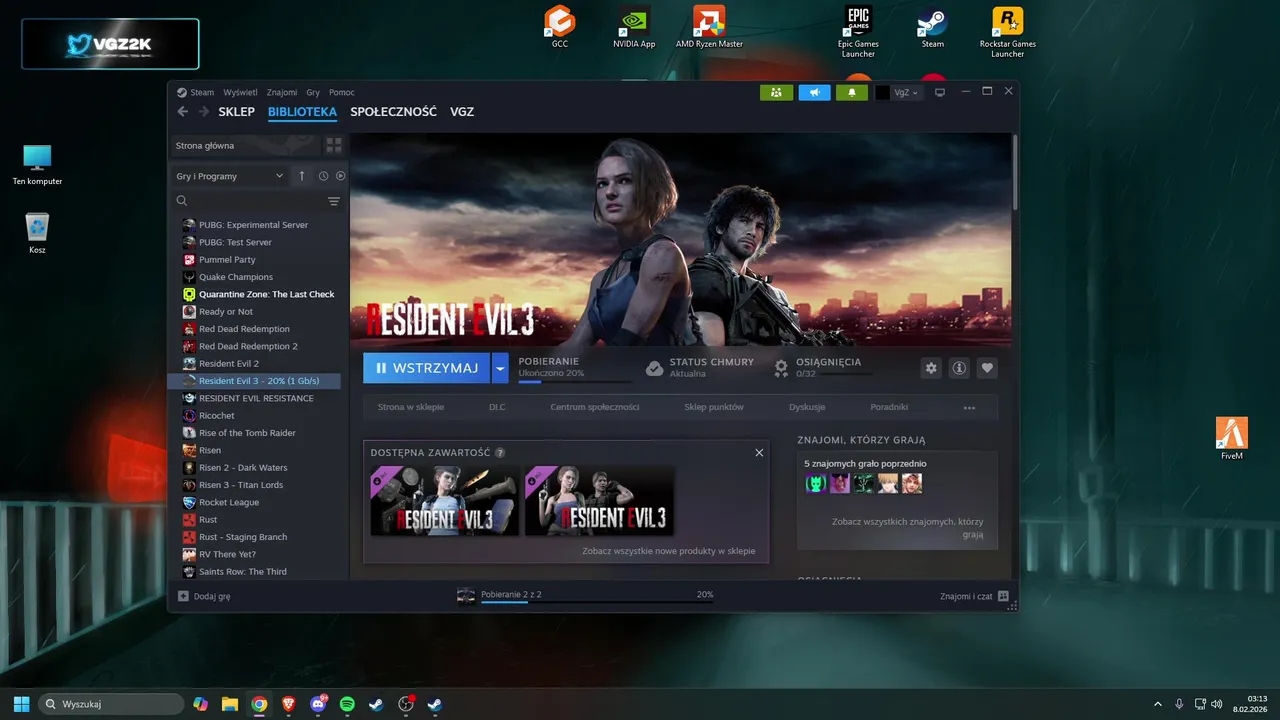Add Resident Evil 3 to favorites heart
This screenshot has height=720, width=1280.
pyautogui.click(x=987, y=368)
